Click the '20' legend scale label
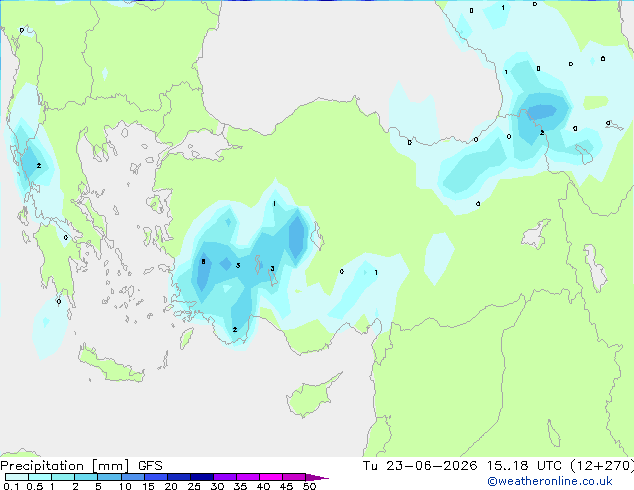634x490 pixels. (171, 486)
